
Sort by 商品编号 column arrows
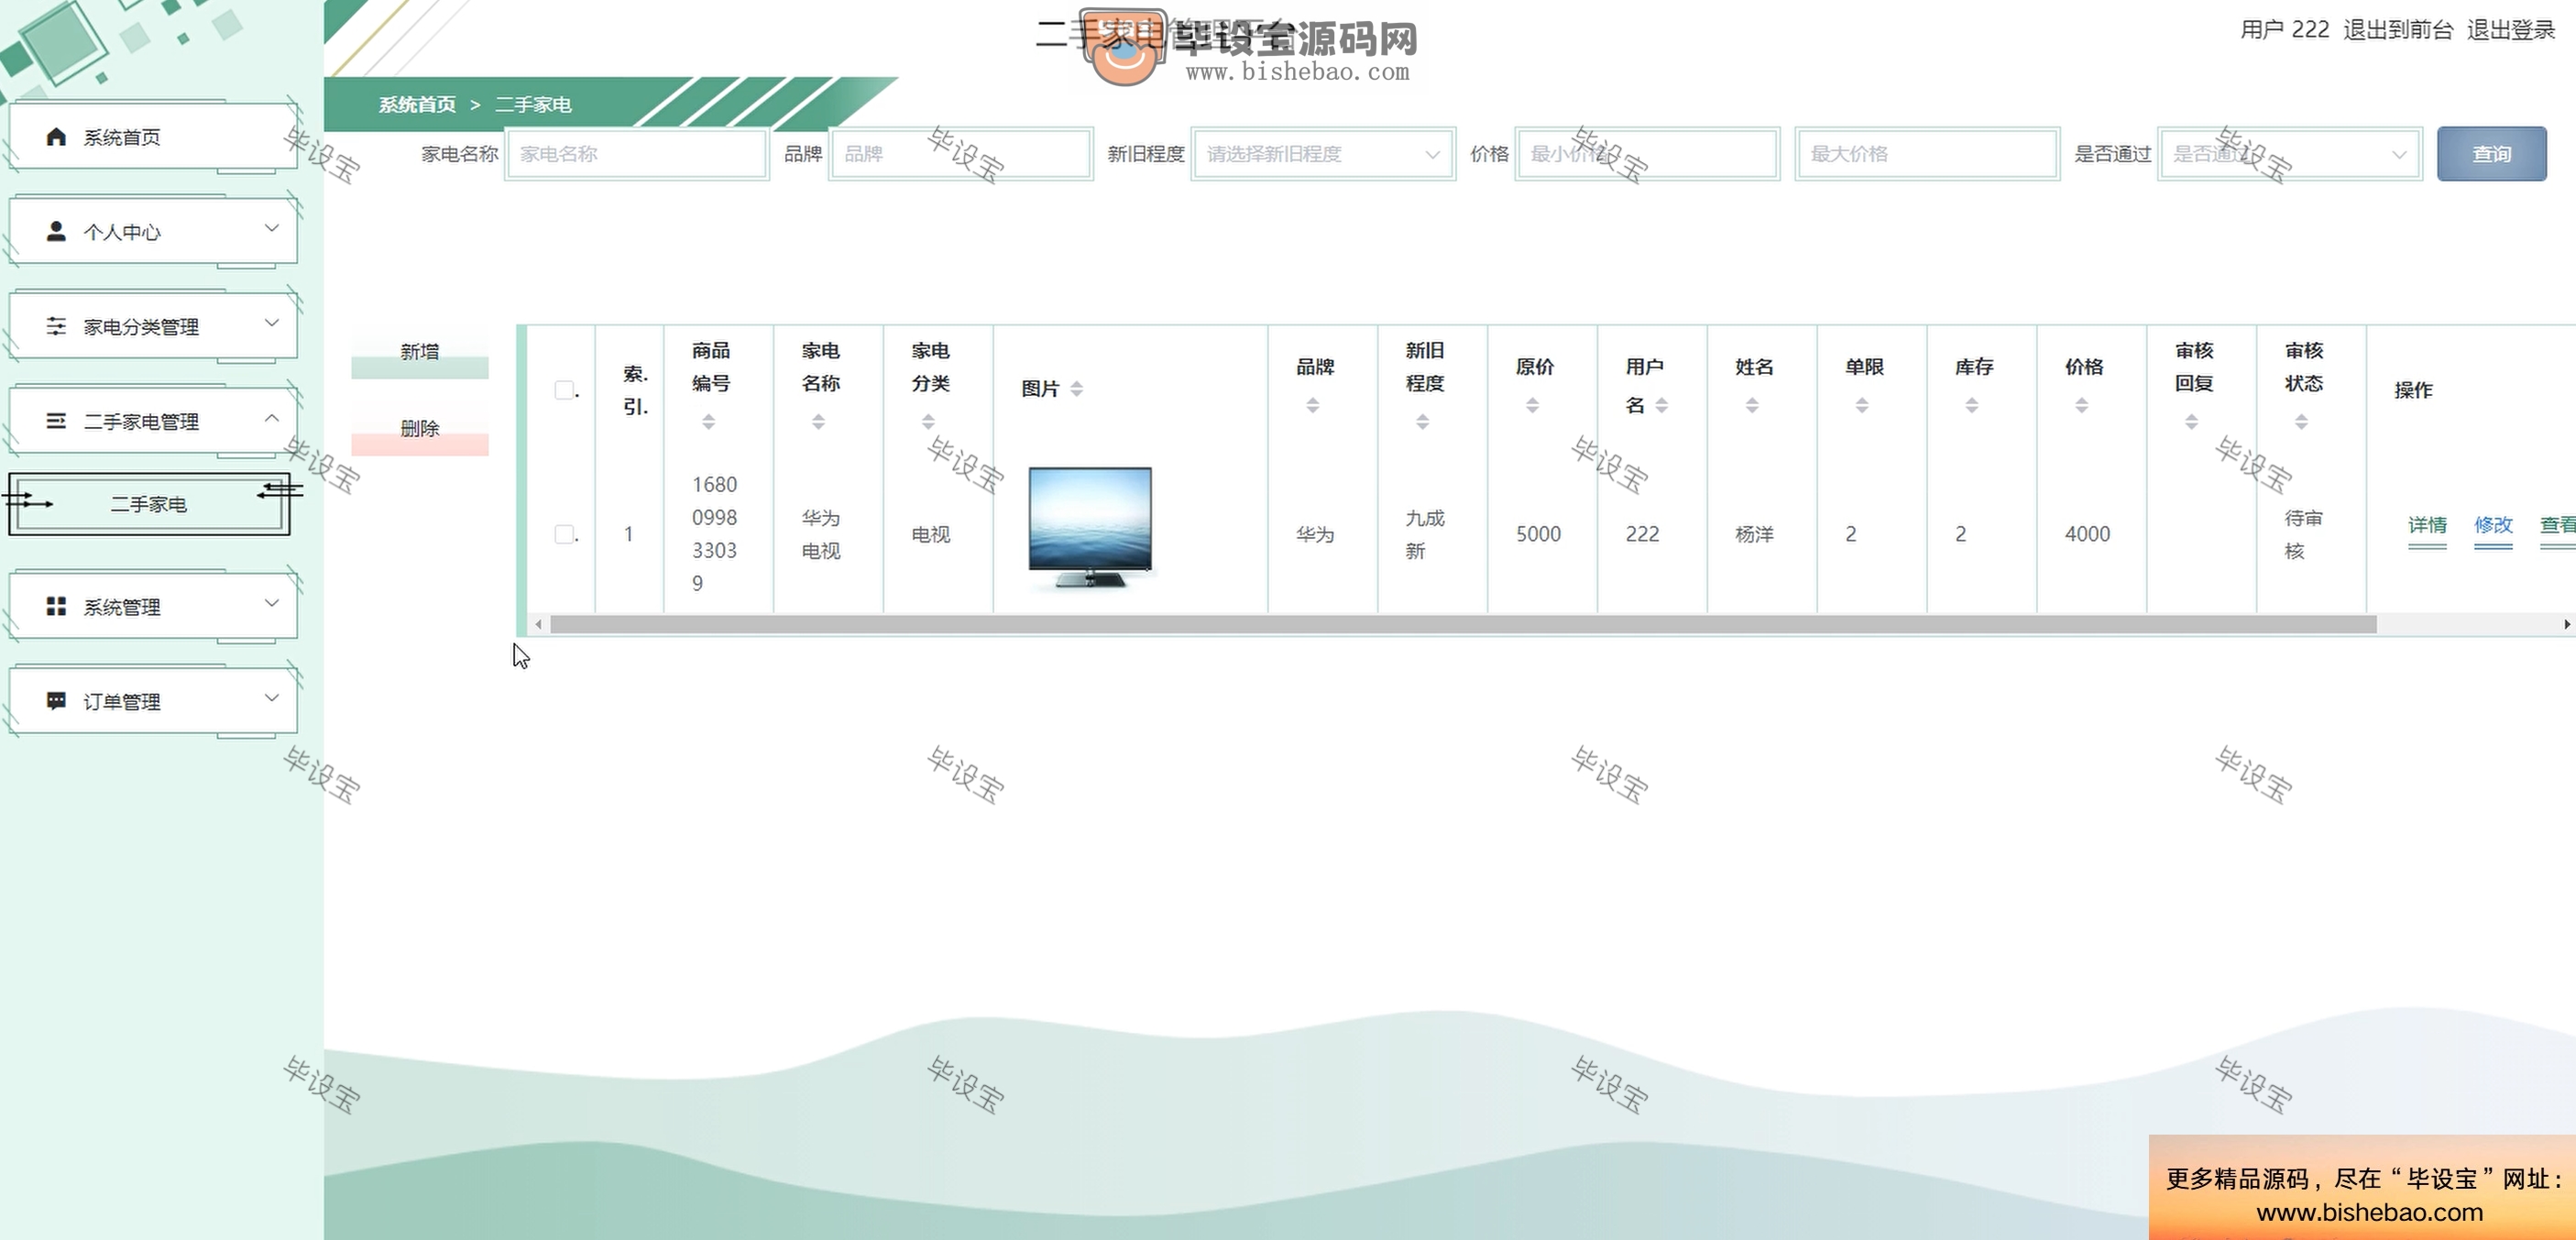click(708, 422)
